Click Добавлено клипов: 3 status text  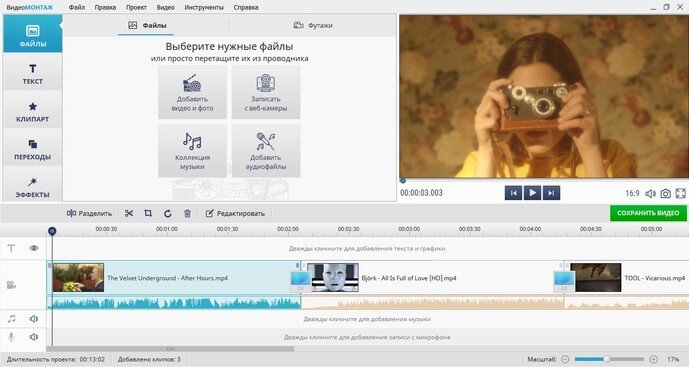click(149, 359)
